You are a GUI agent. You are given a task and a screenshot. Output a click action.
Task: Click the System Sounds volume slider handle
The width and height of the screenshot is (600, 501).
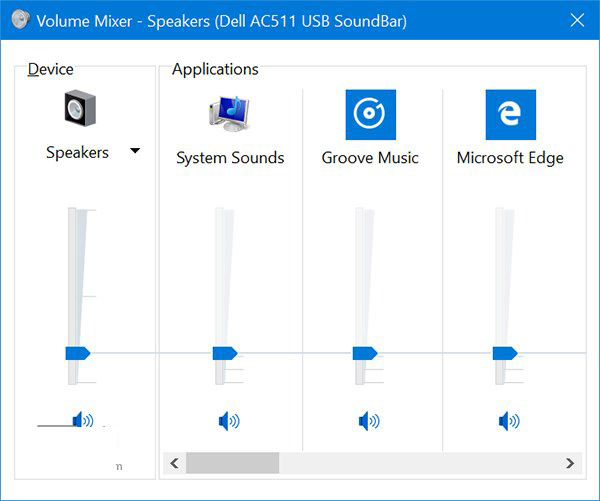click(x=224, y=353)
